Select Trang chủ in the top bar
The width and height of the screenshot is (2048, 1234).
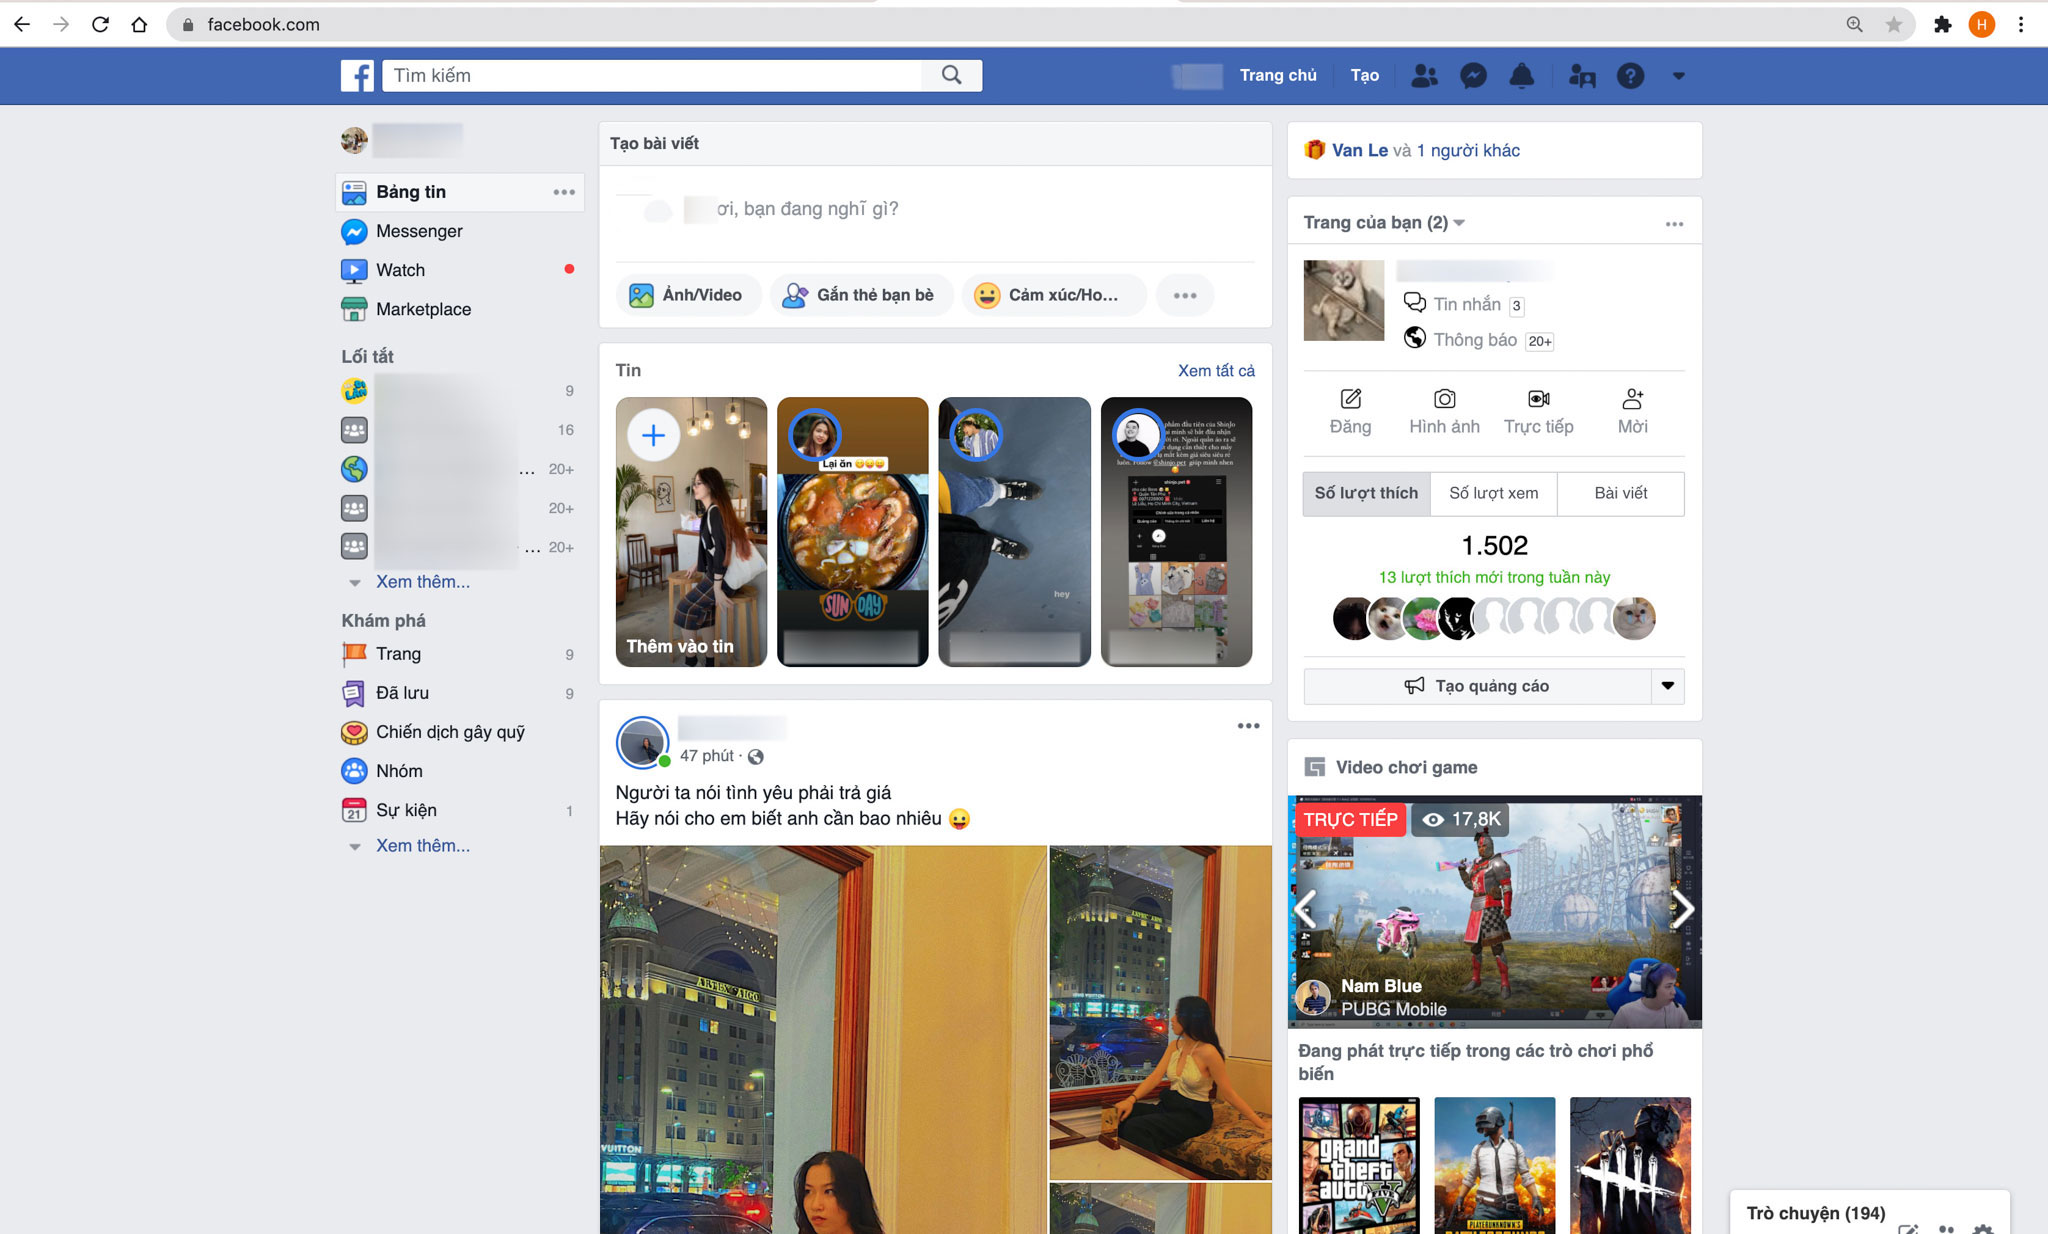[1277, 75]
